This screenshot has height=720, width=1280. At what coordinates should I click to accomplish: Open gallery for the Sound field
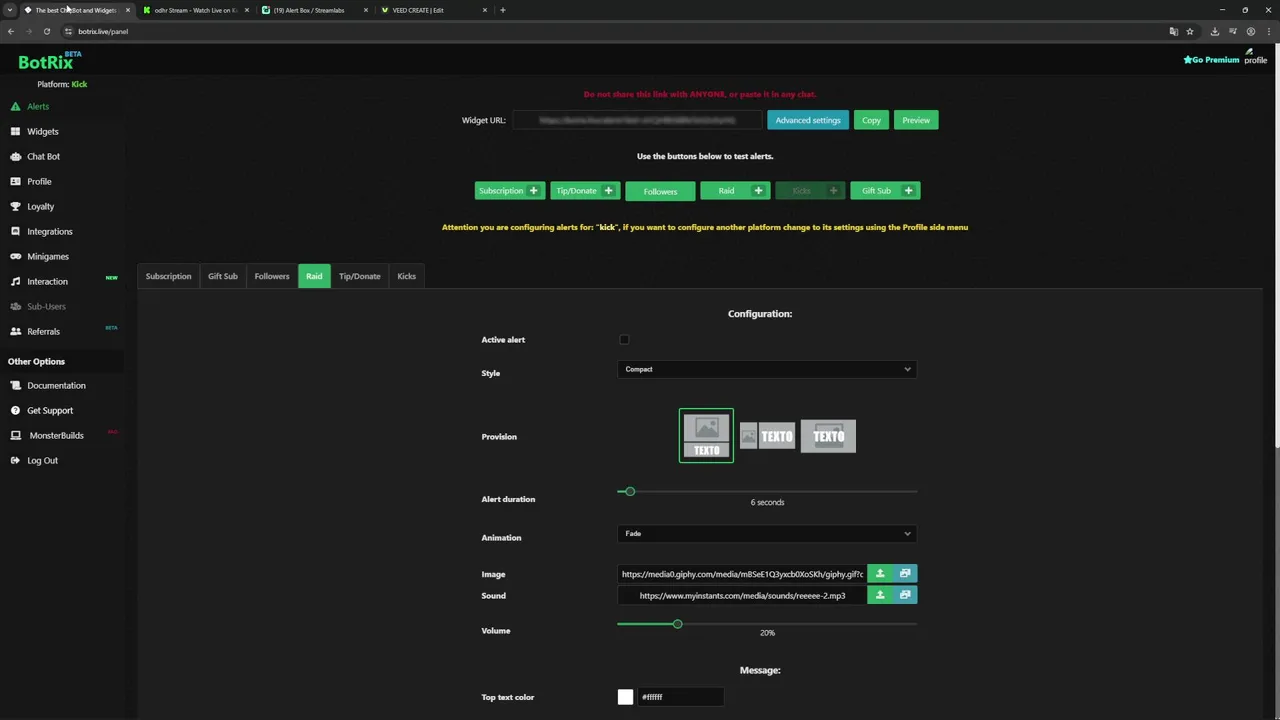click(905, 595)
